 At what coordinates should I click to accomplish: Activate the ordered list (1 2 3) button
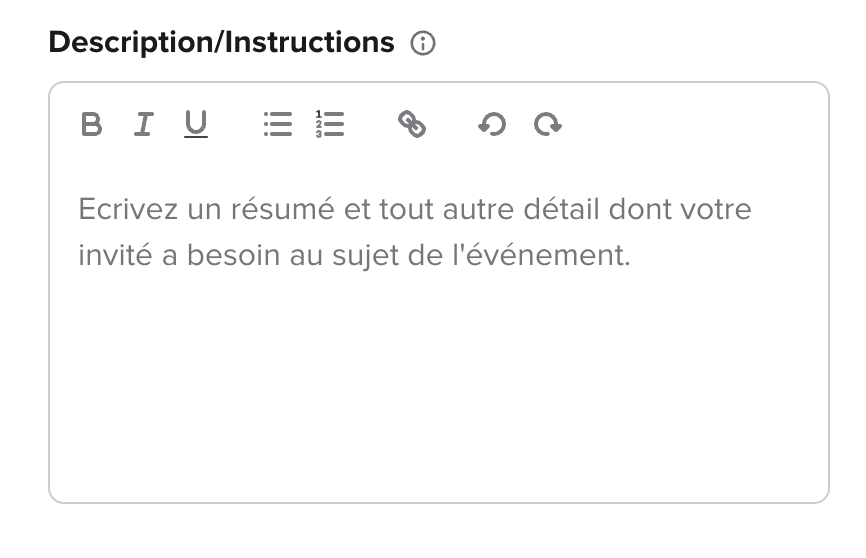(x=330, y=124)
